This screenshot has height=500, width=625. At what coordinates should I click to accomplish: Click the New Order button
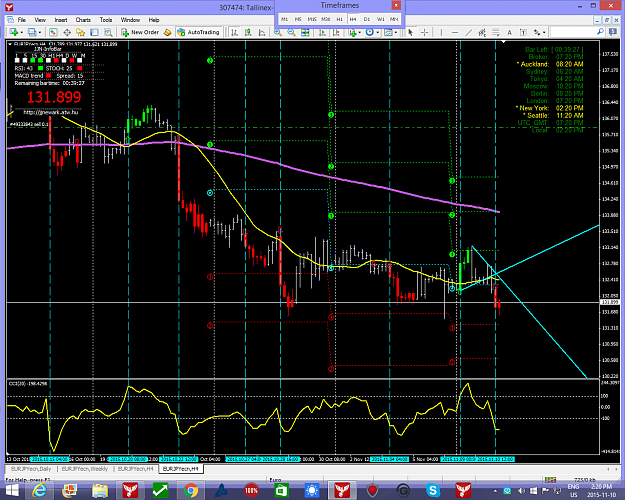140,32
